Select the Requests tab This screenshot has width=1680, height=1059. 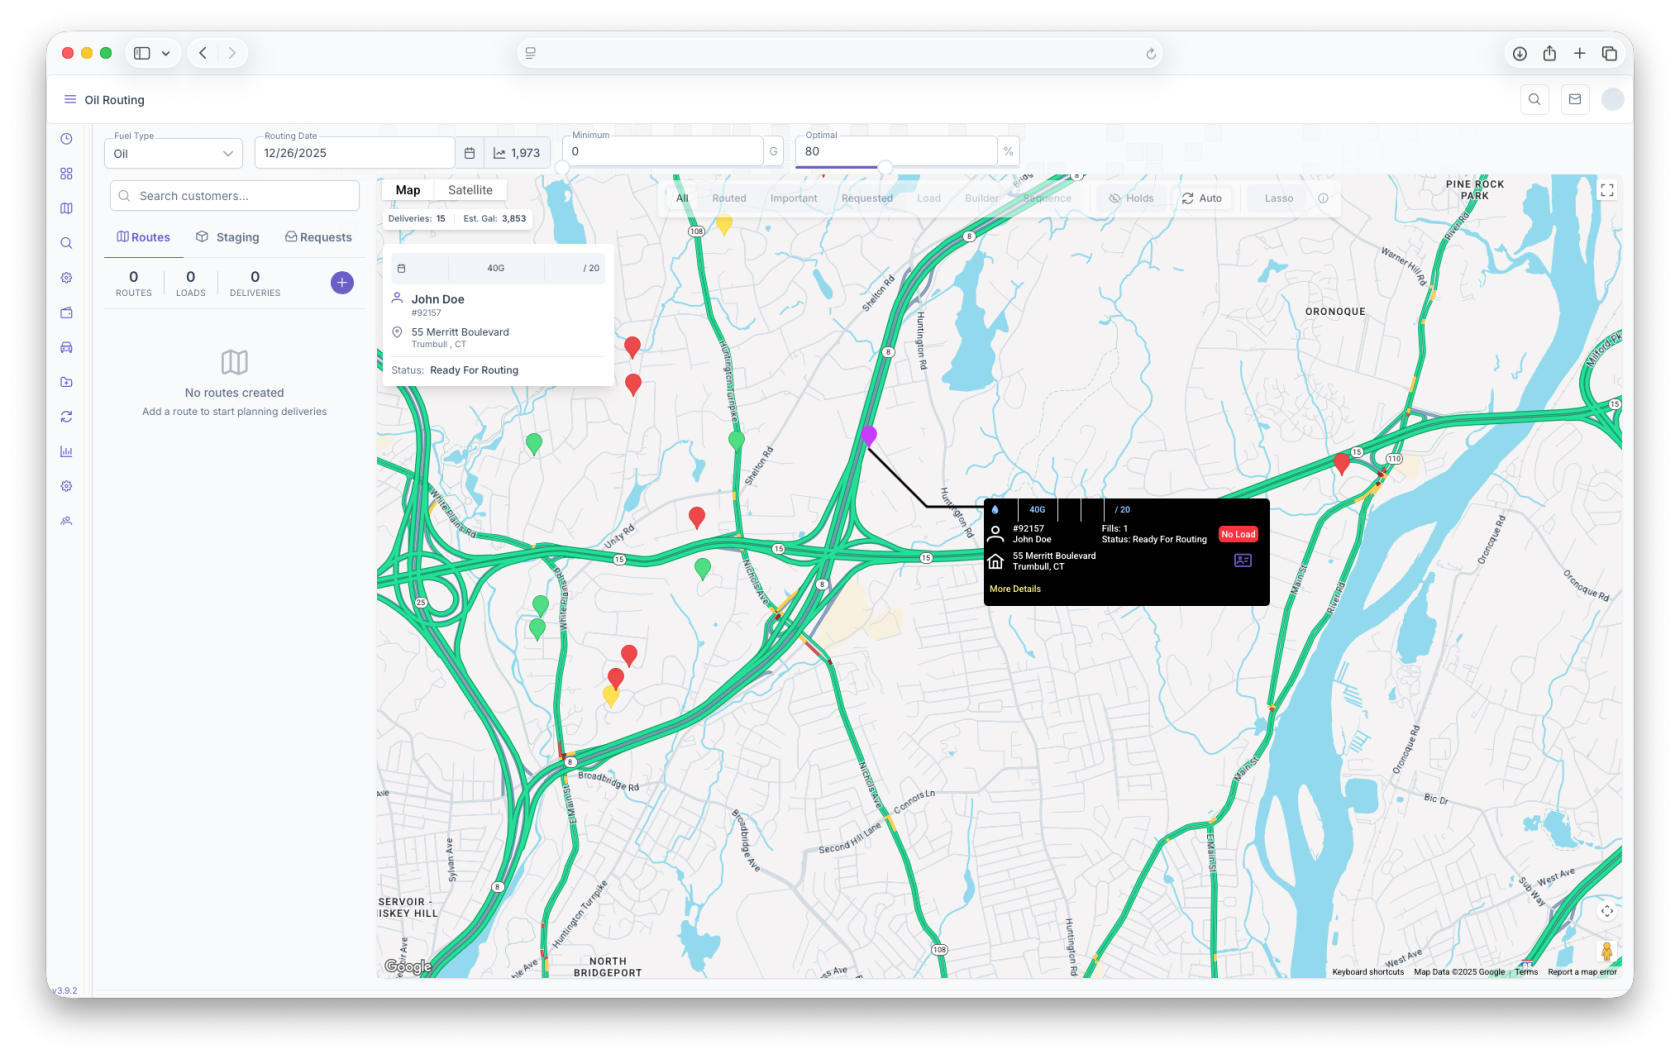click(318, 237)
